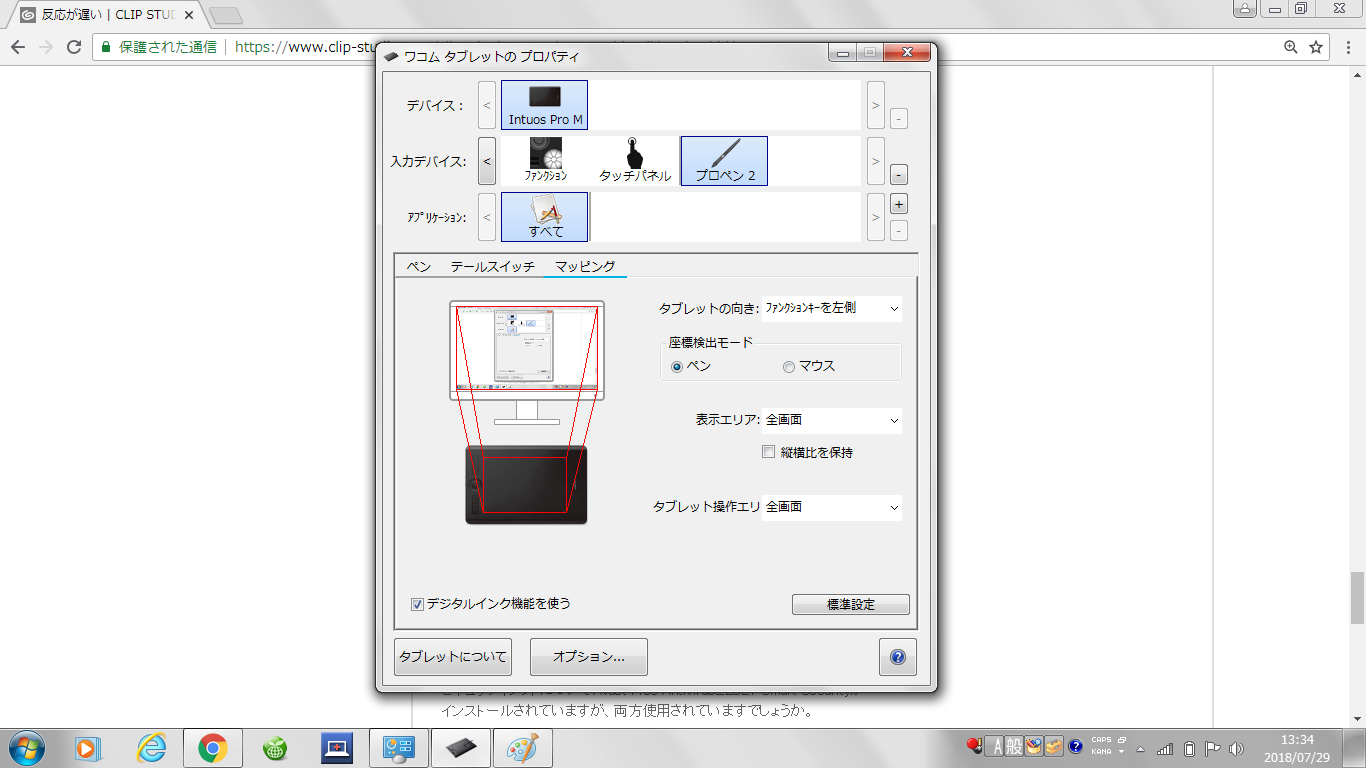Open the Chrome user profile icon
Screen dimensions: 1366x771
[x=1245, y=8]
